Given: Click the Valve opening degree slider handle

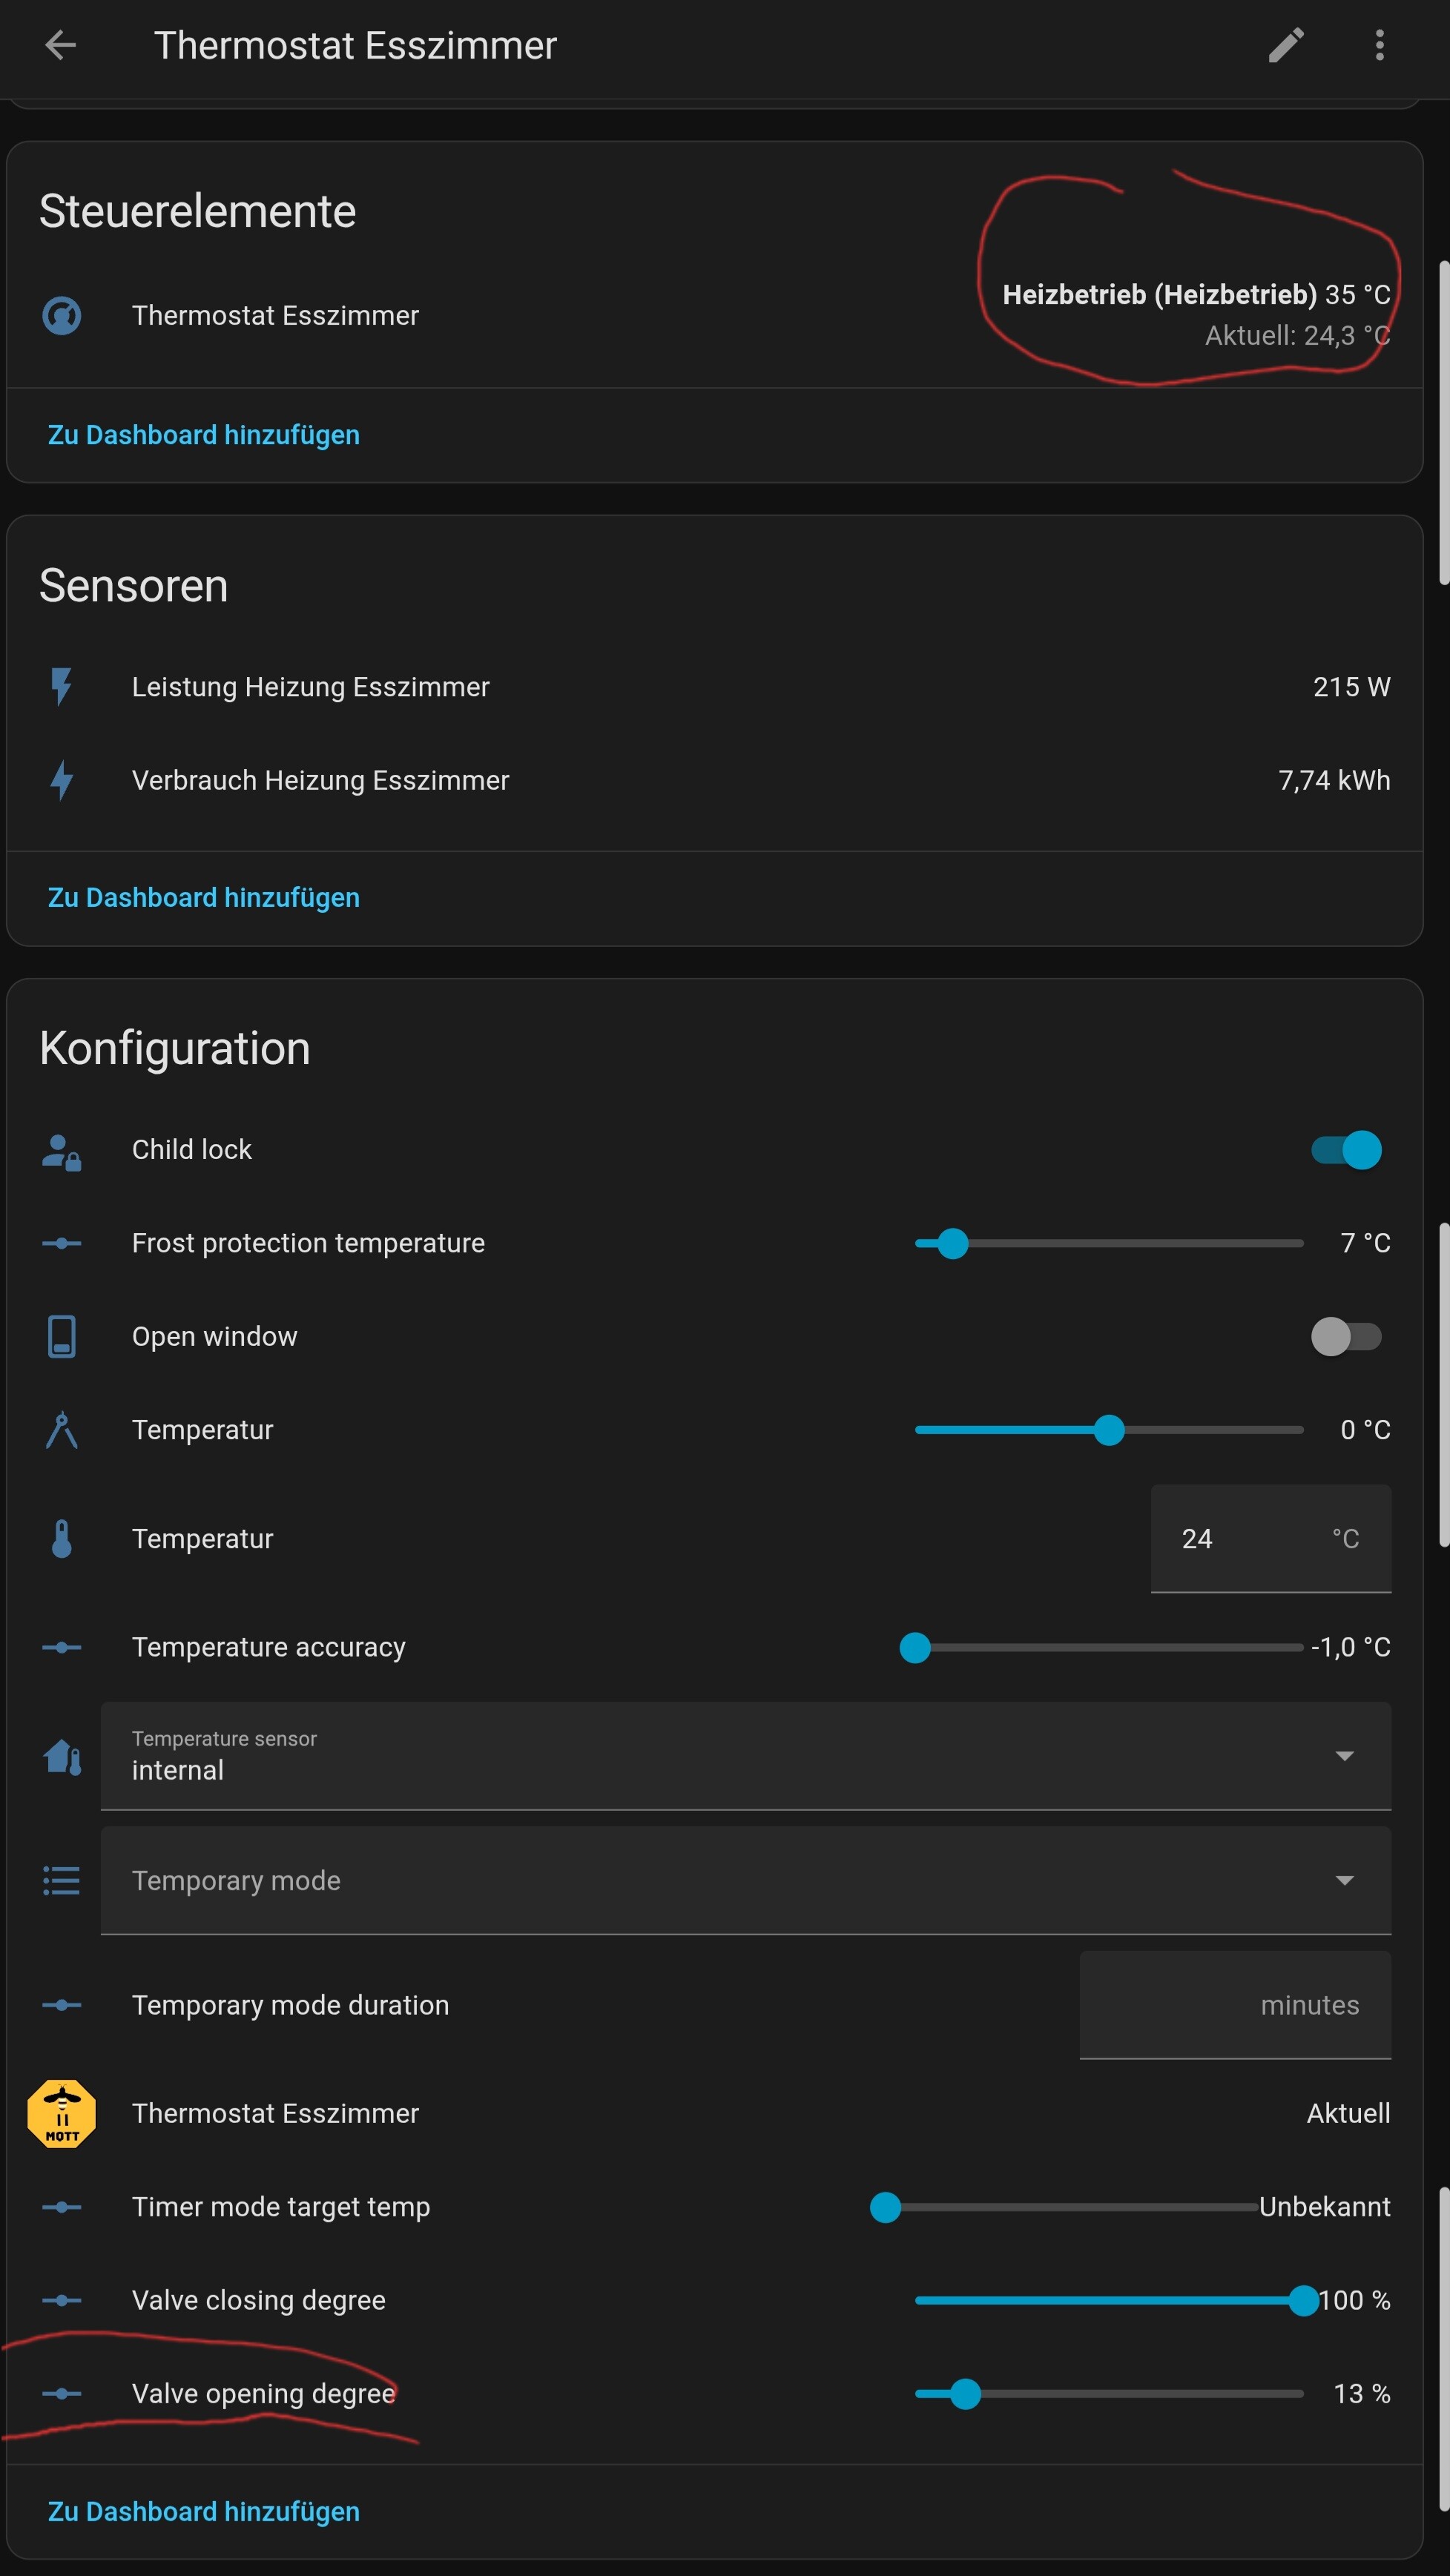Looking at the screenshot, I should tap(965, 2394).
